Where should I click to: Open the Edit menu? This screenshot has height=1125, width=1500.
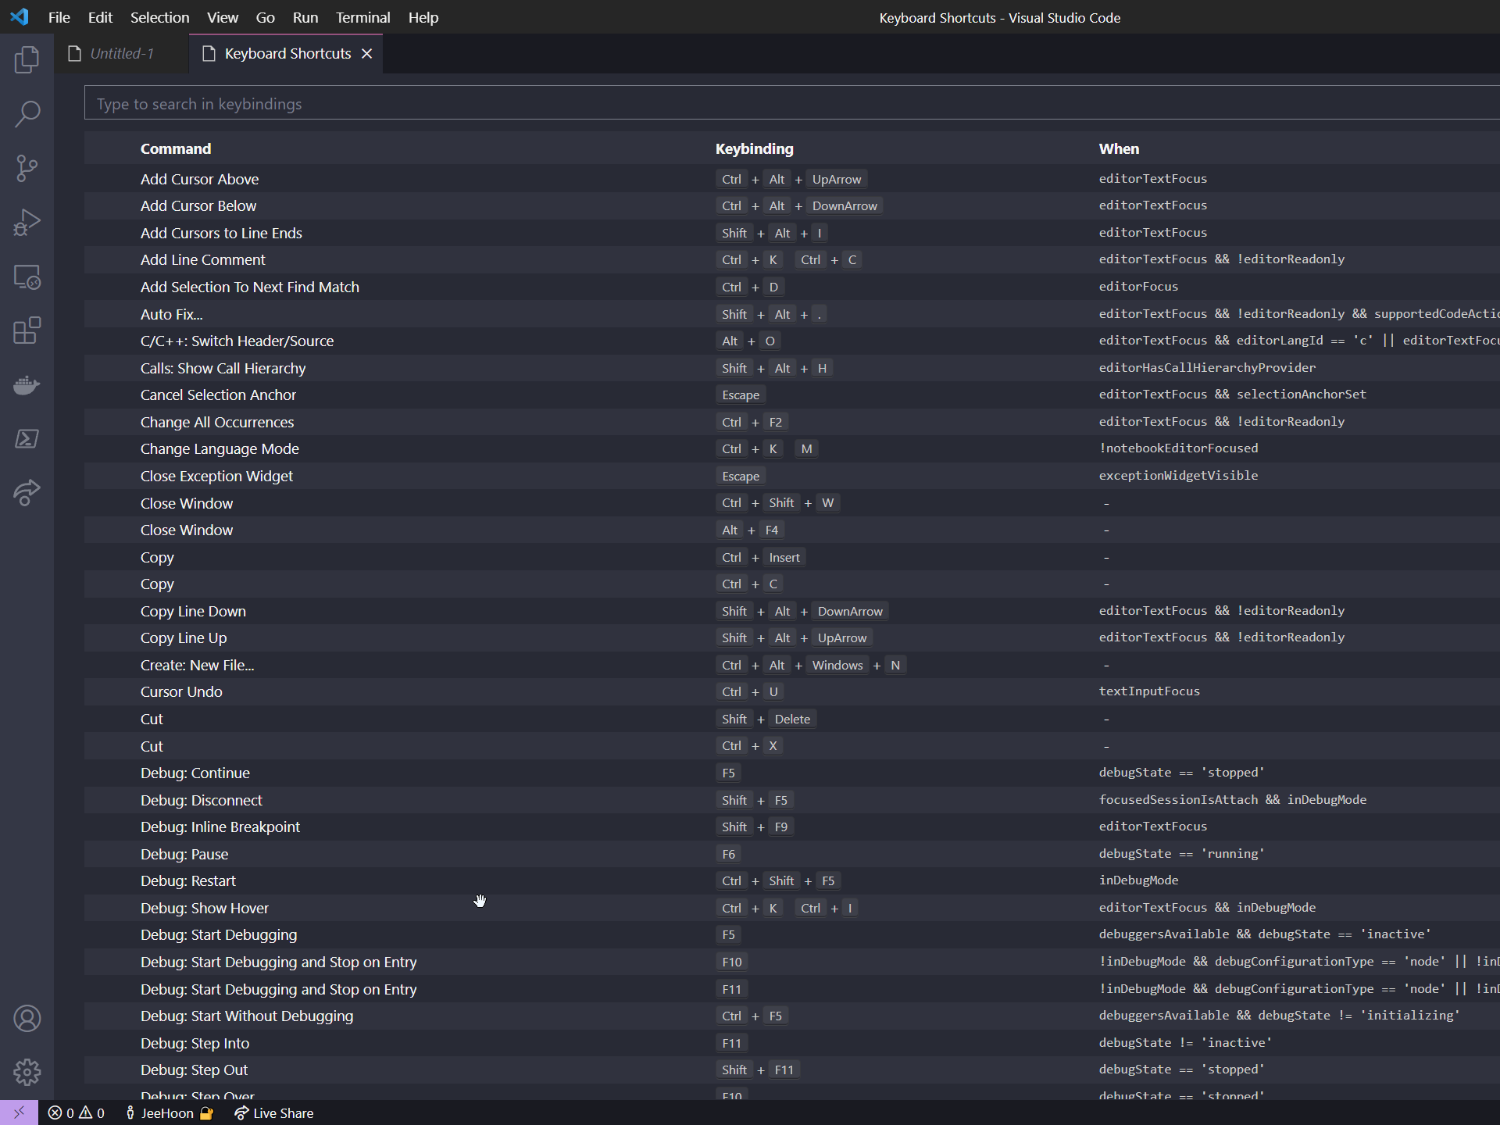tap(100, 17)
